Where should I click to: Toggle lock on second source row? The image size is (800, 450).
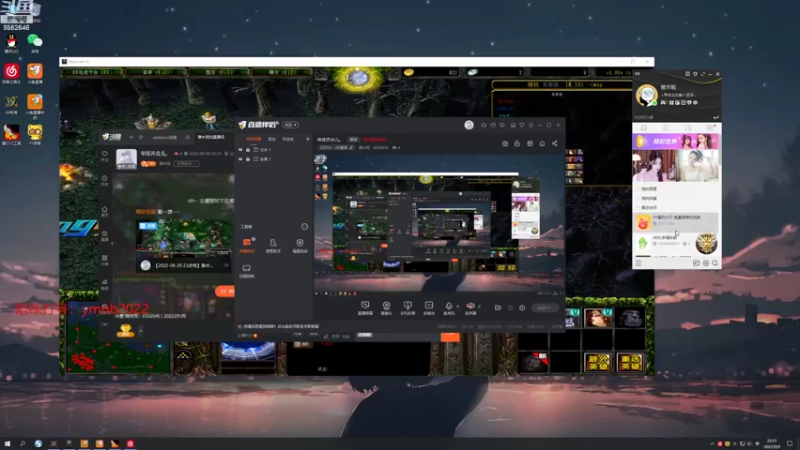point(248,159)
